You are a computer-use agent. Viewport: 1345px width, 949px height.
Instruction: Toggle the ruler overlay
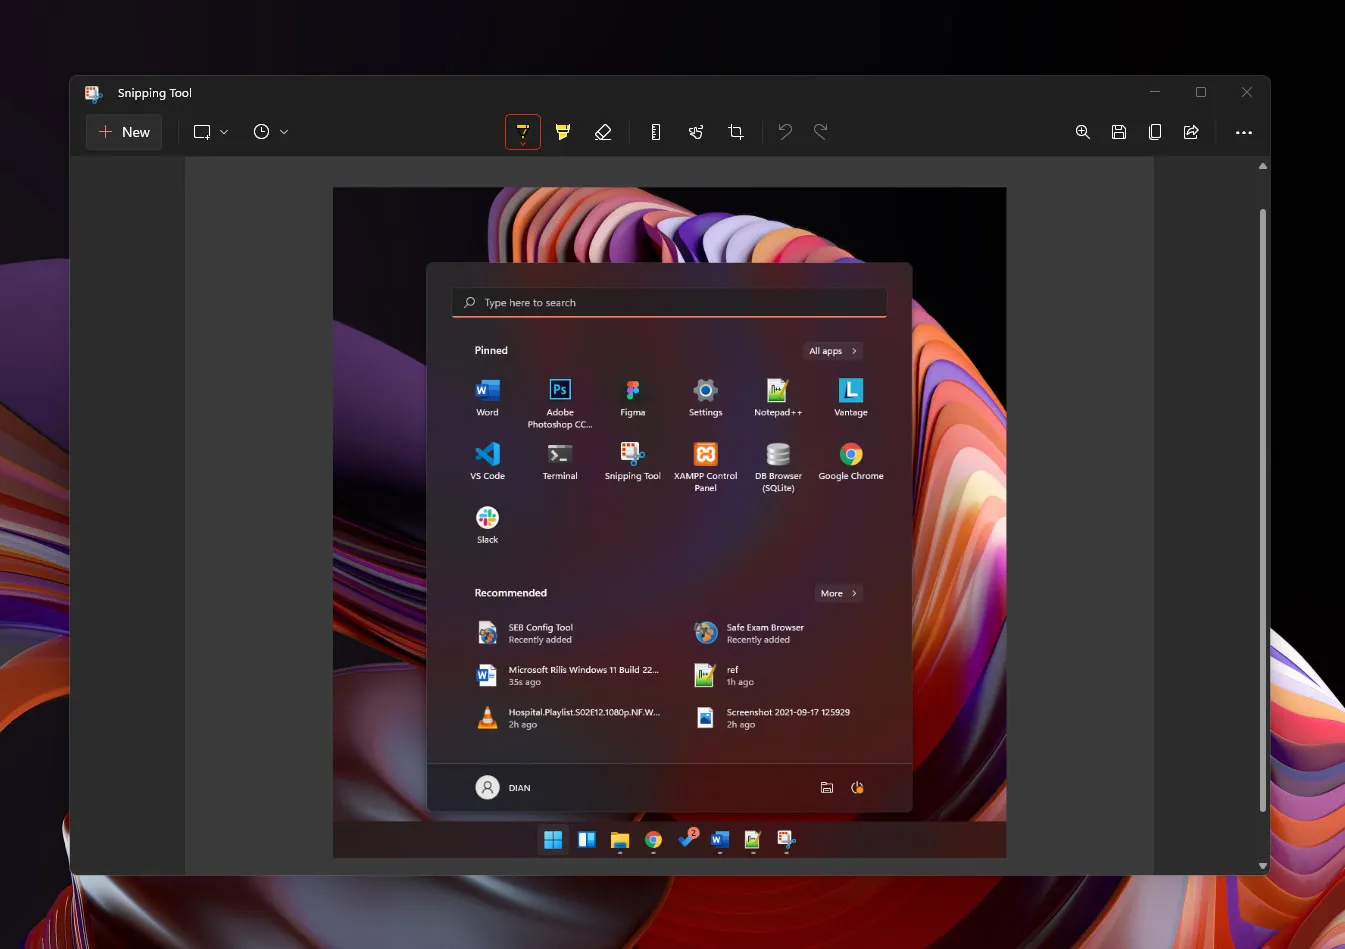(655, 131)
